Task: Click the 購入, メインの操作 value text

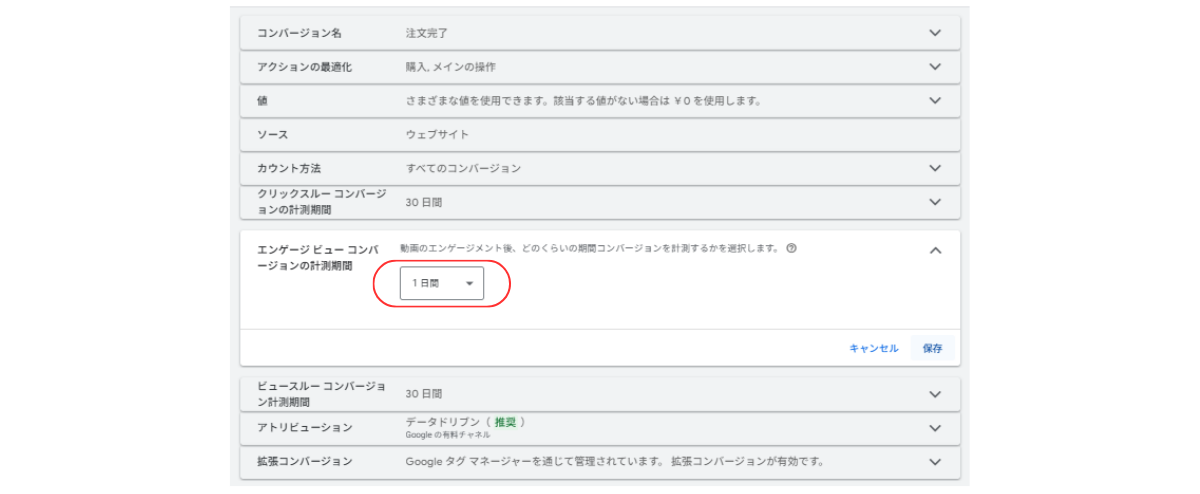Action: click(450, 67)
